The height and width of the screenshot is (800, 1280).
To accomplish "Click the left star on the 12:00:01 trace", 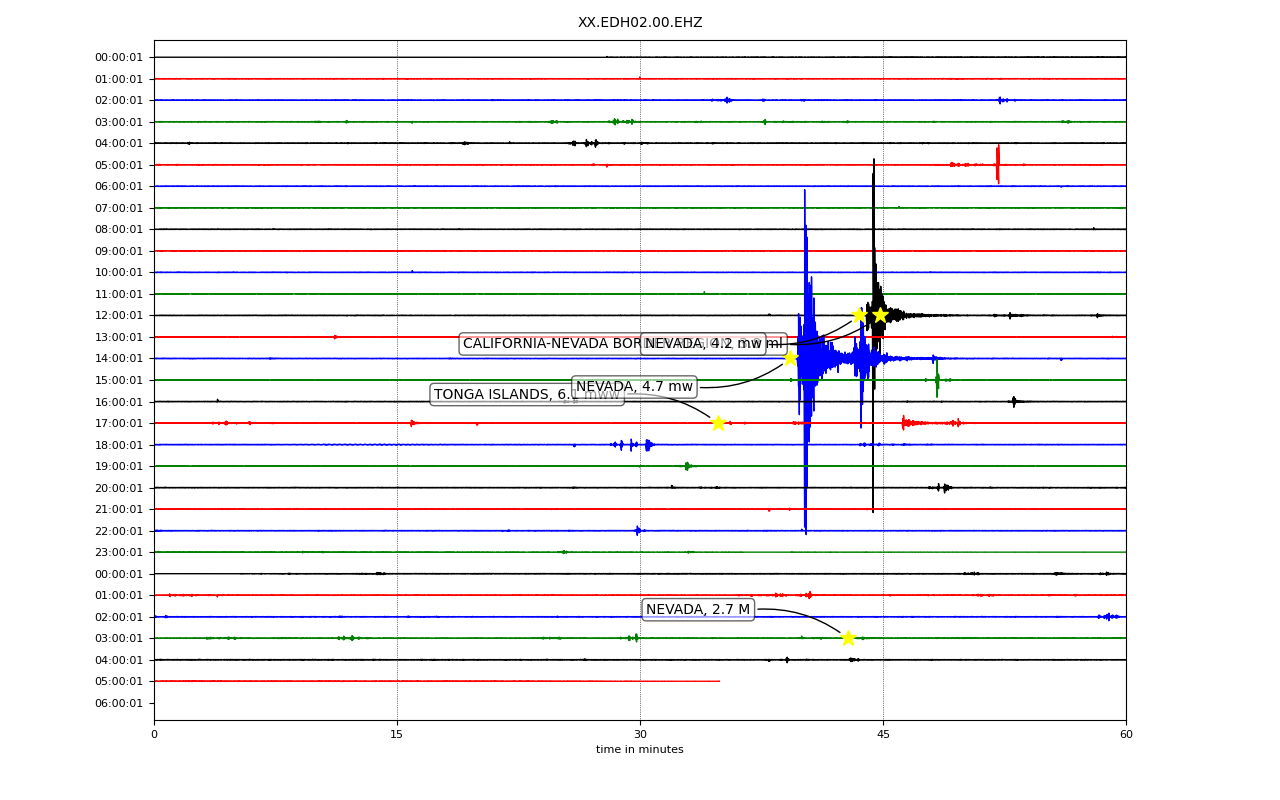I will (x=859, y=315).
